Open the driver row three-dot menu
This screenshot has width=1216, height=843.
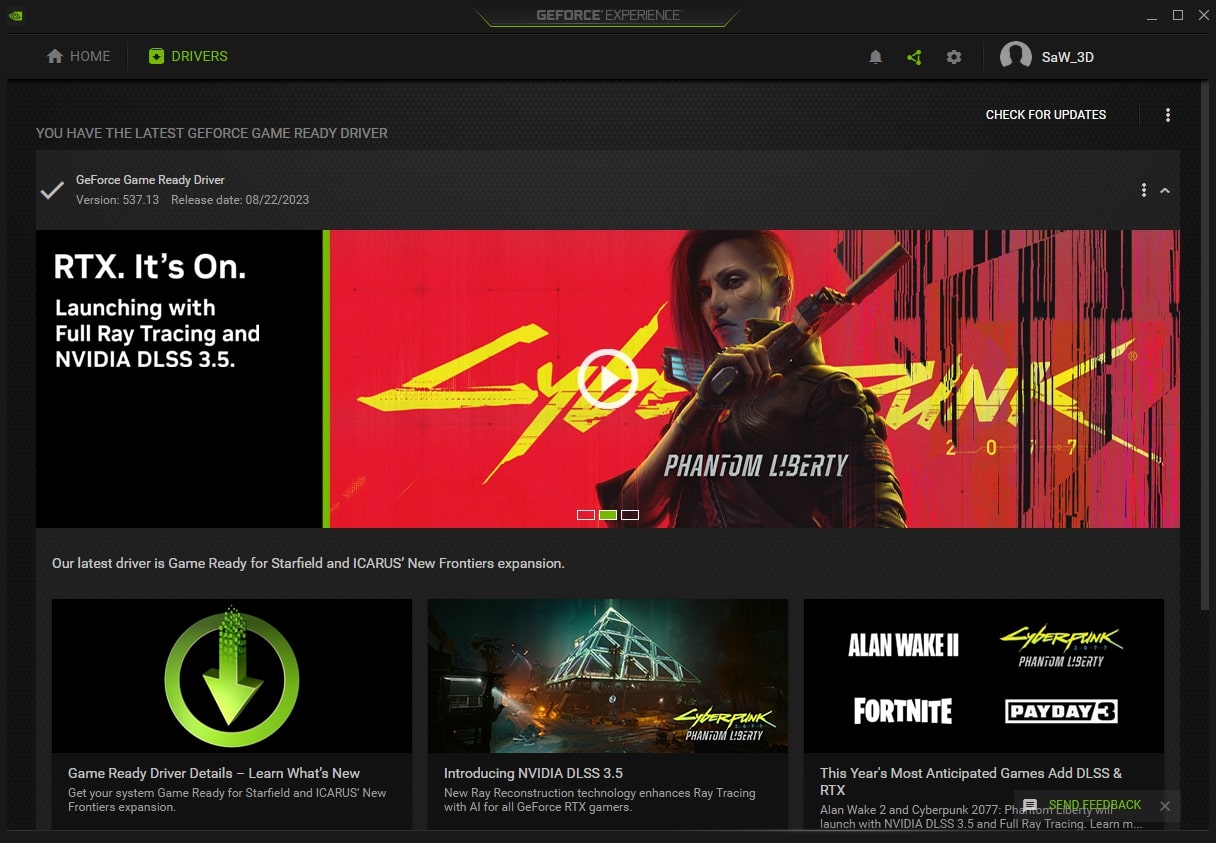1144,190
